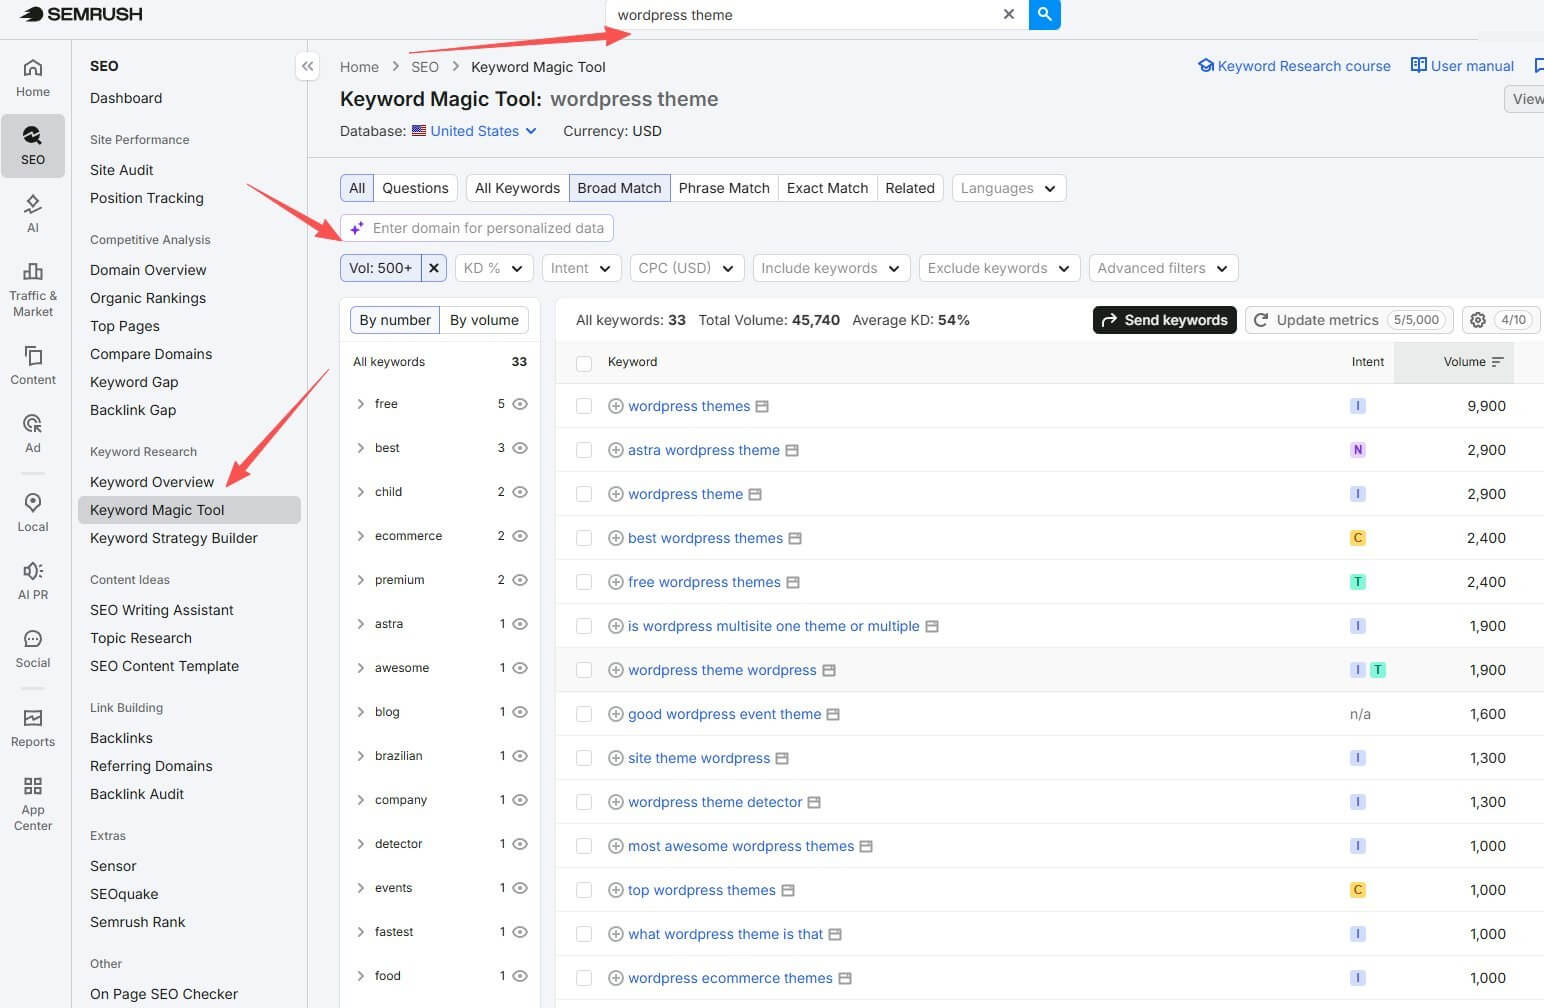The image size is (1544, 1008).
Task: Toggle visibility eye for 'detector' group
Action: (520, 844)
